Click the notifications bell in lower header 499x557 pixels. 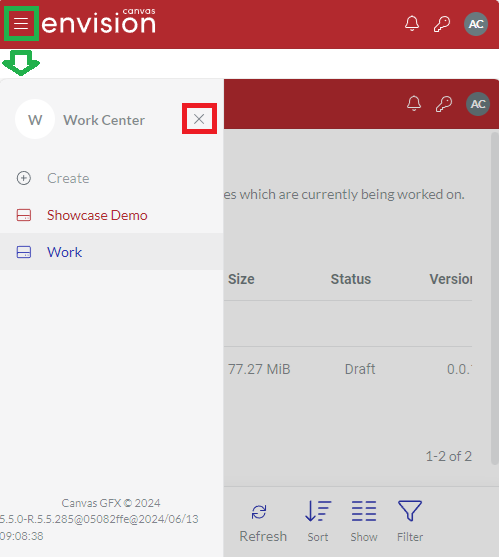414,103
